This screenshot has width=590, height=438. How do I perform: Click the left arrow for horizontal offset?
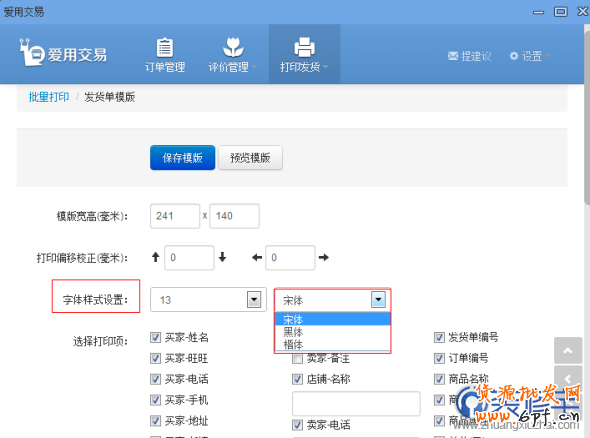click(257, 257)
